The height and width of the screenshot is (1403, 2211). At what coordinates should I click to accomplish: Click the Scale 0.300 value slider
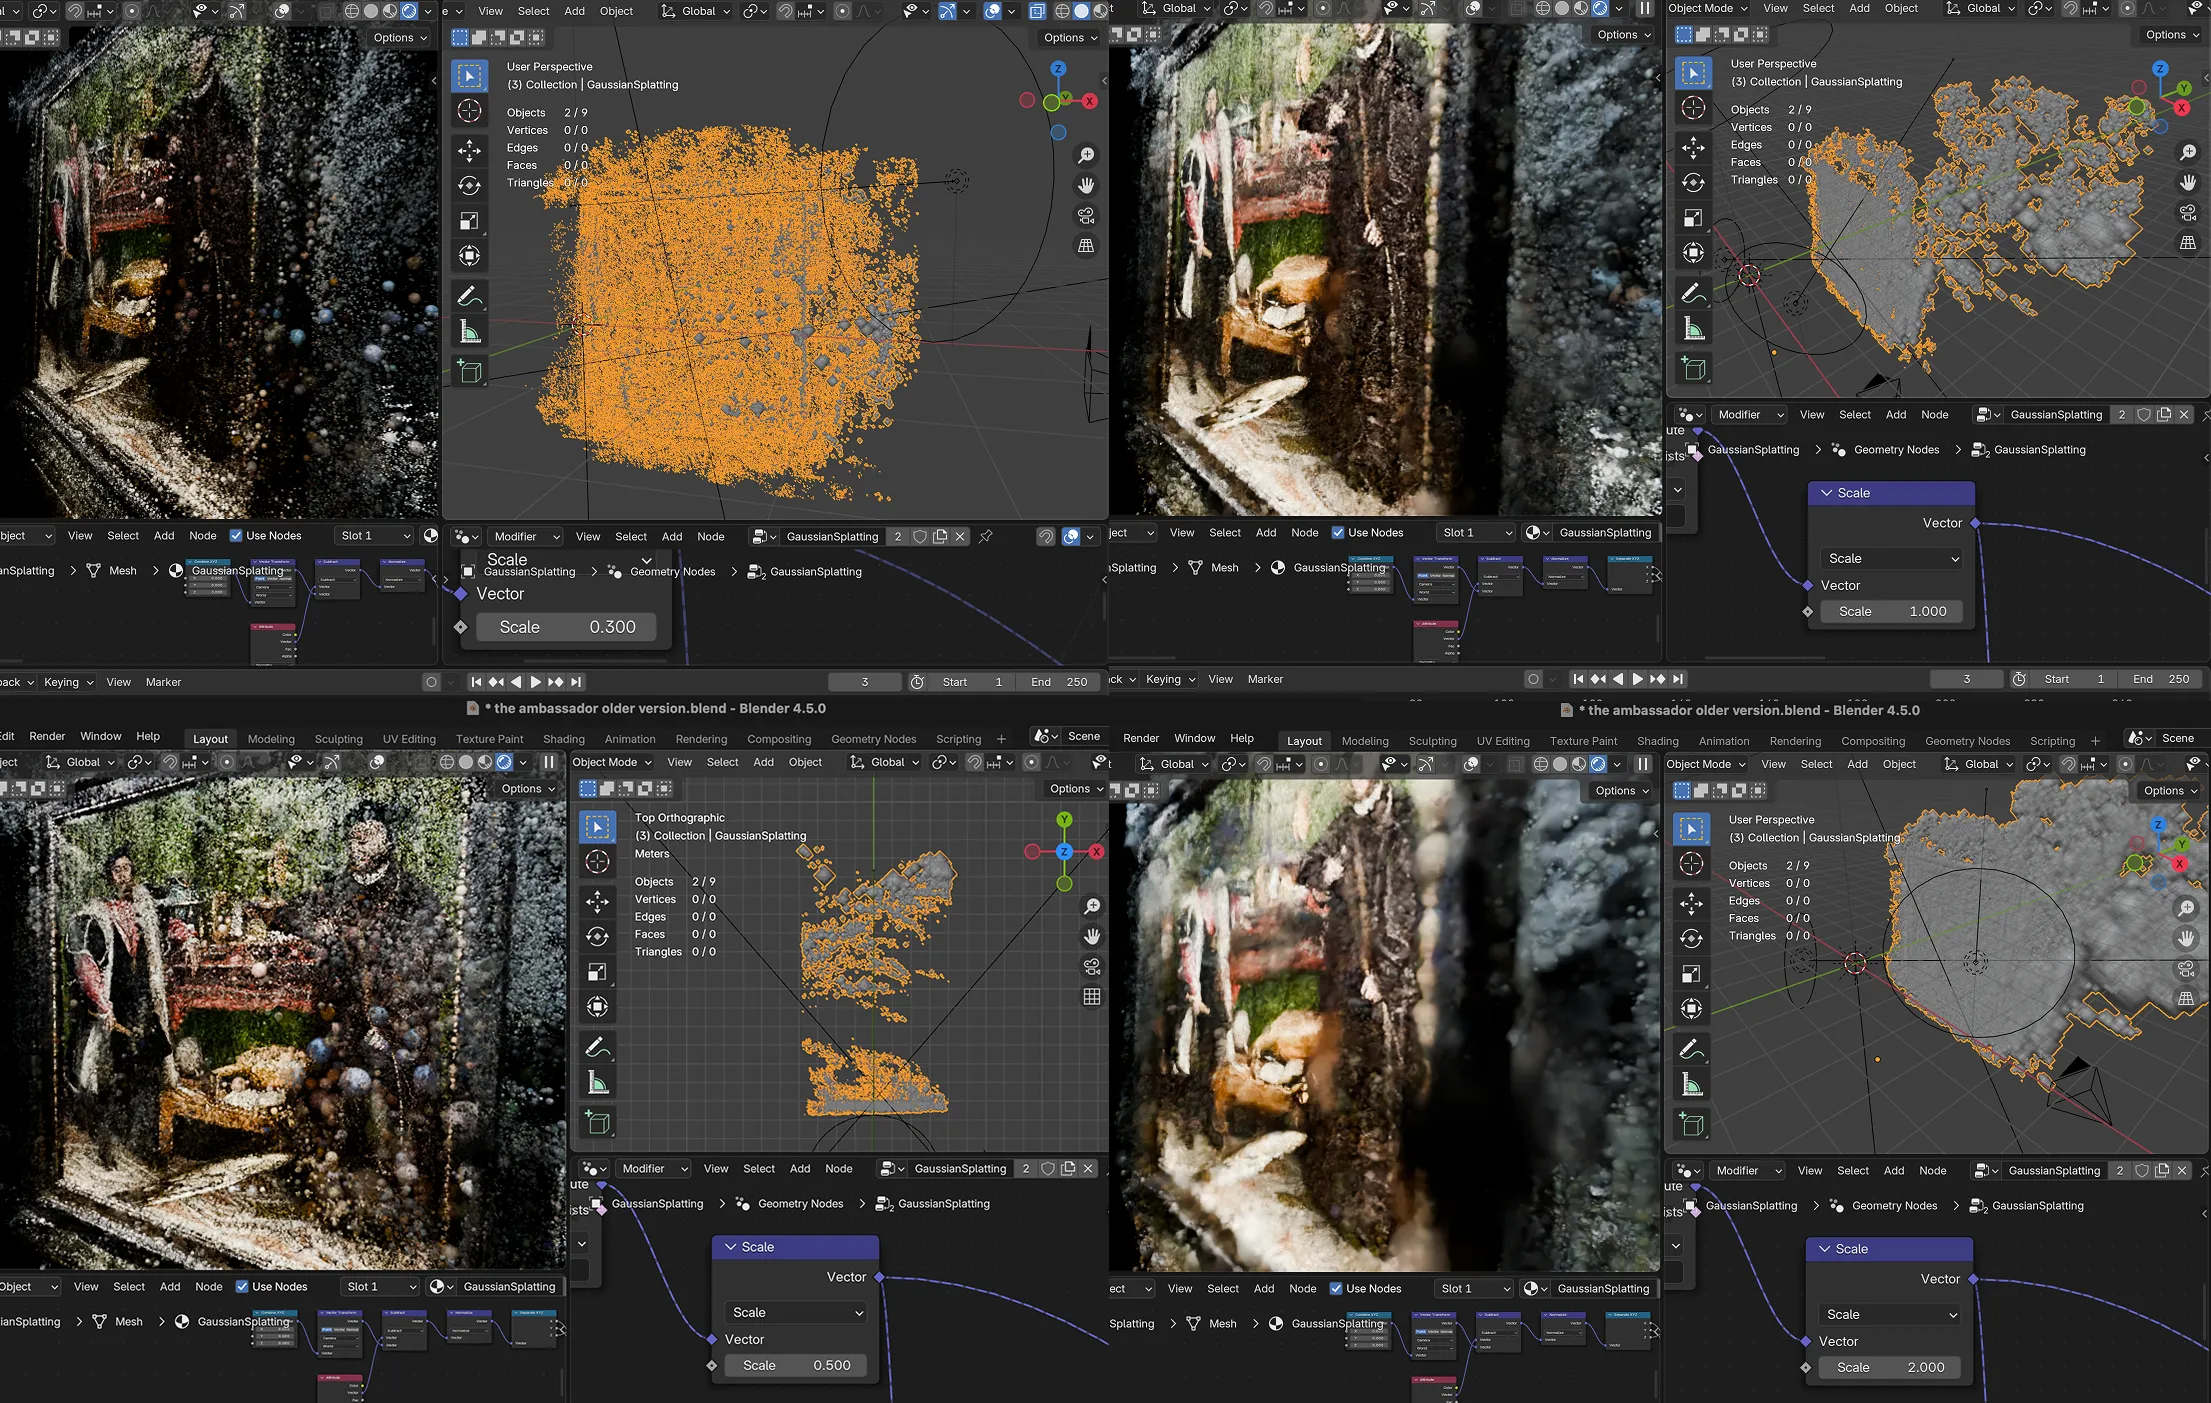[565, 627]
